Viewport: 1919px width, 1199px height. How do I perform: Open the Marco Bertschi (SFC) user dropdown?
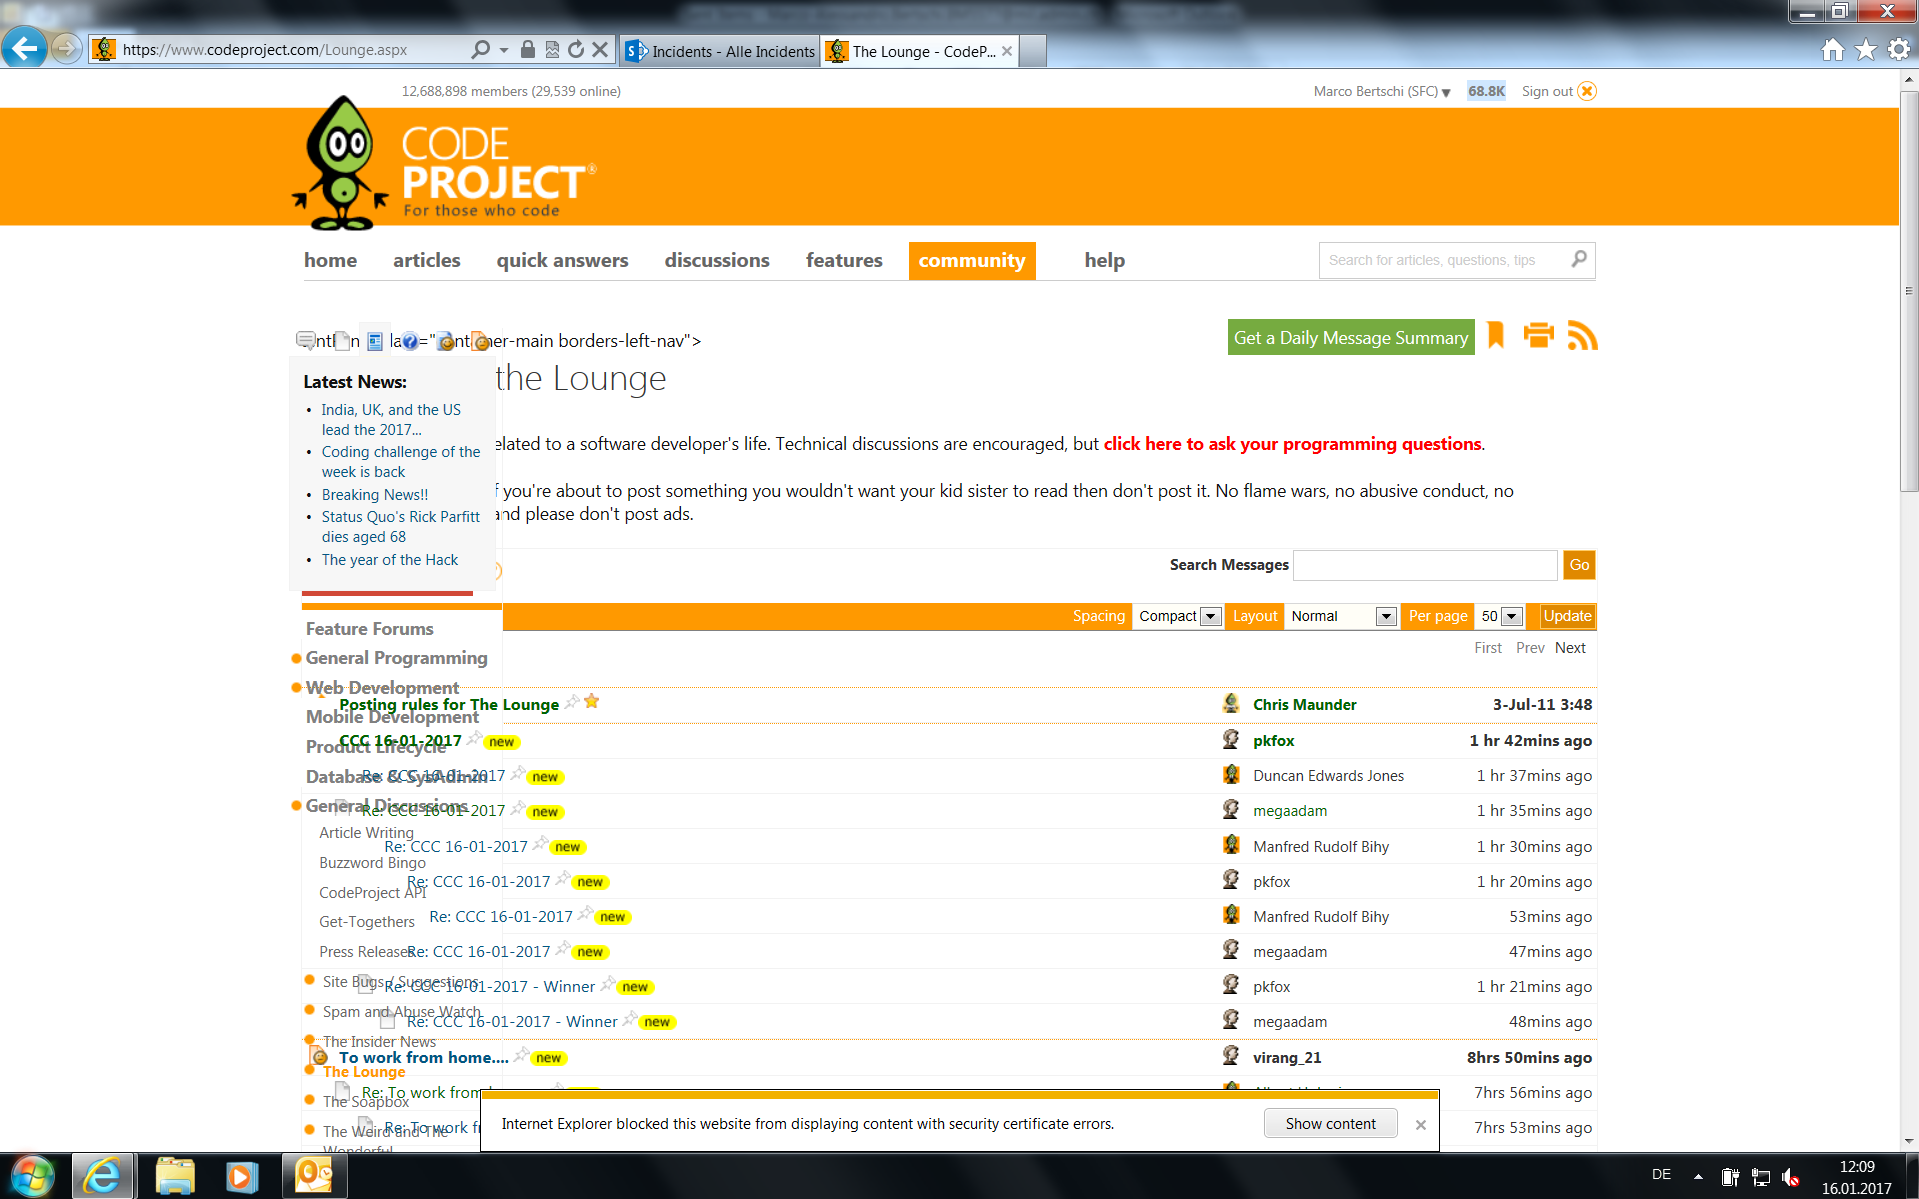click(x=1382, y=91)
